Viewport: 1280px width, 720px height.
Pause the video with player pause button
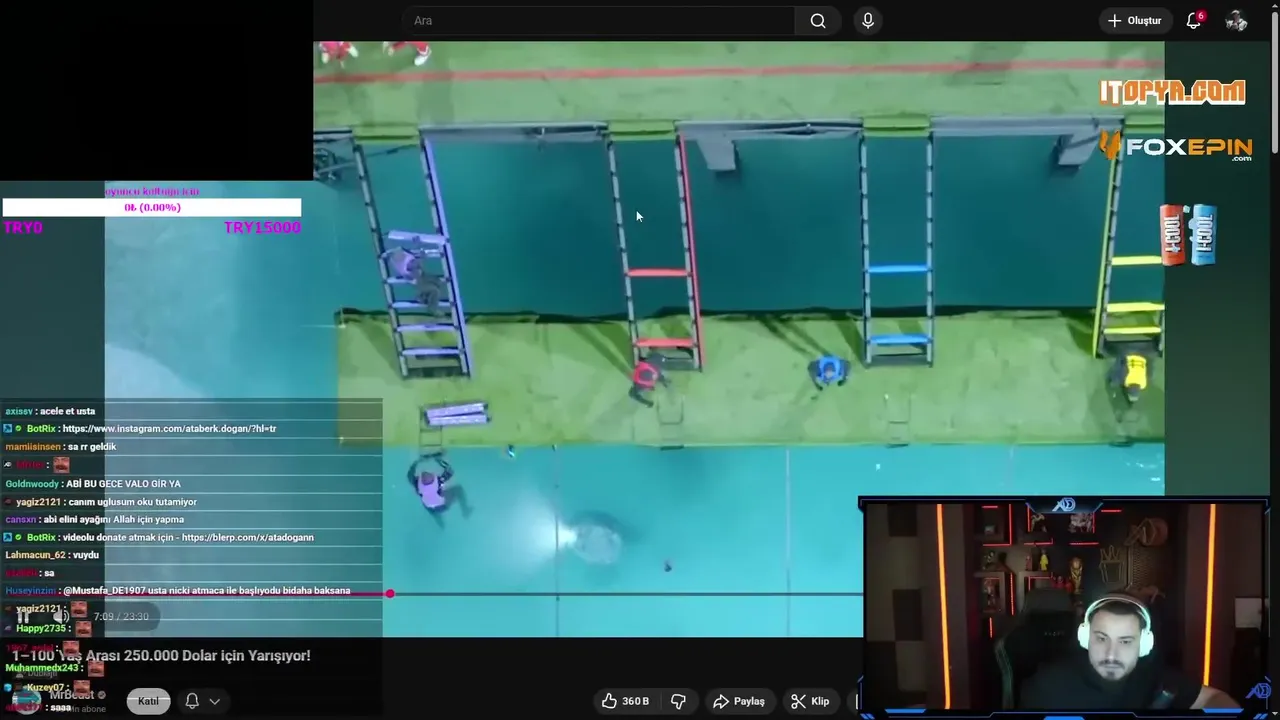[23, 616]
